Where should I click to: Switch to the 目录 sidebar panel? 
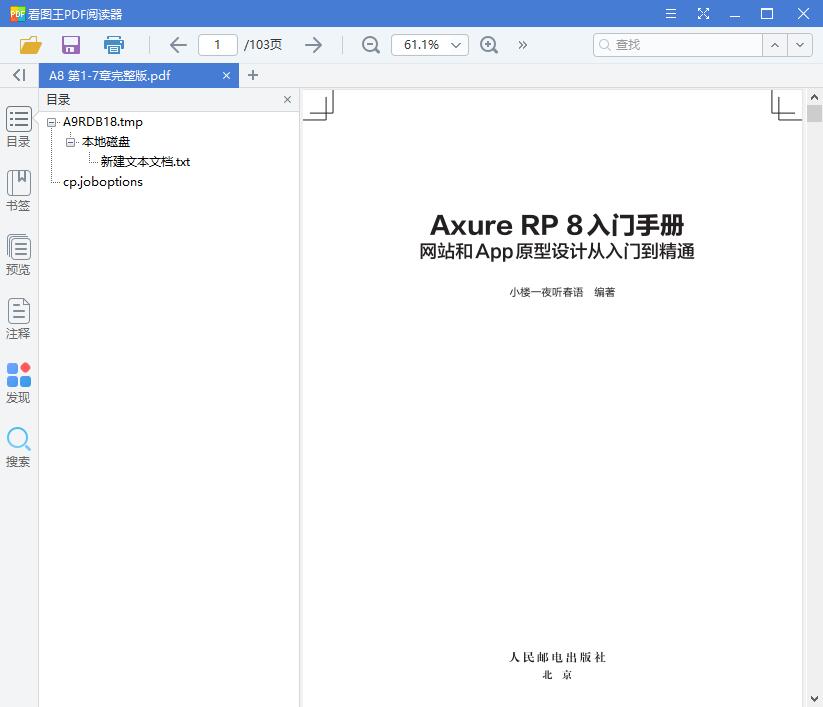(18, 128)
